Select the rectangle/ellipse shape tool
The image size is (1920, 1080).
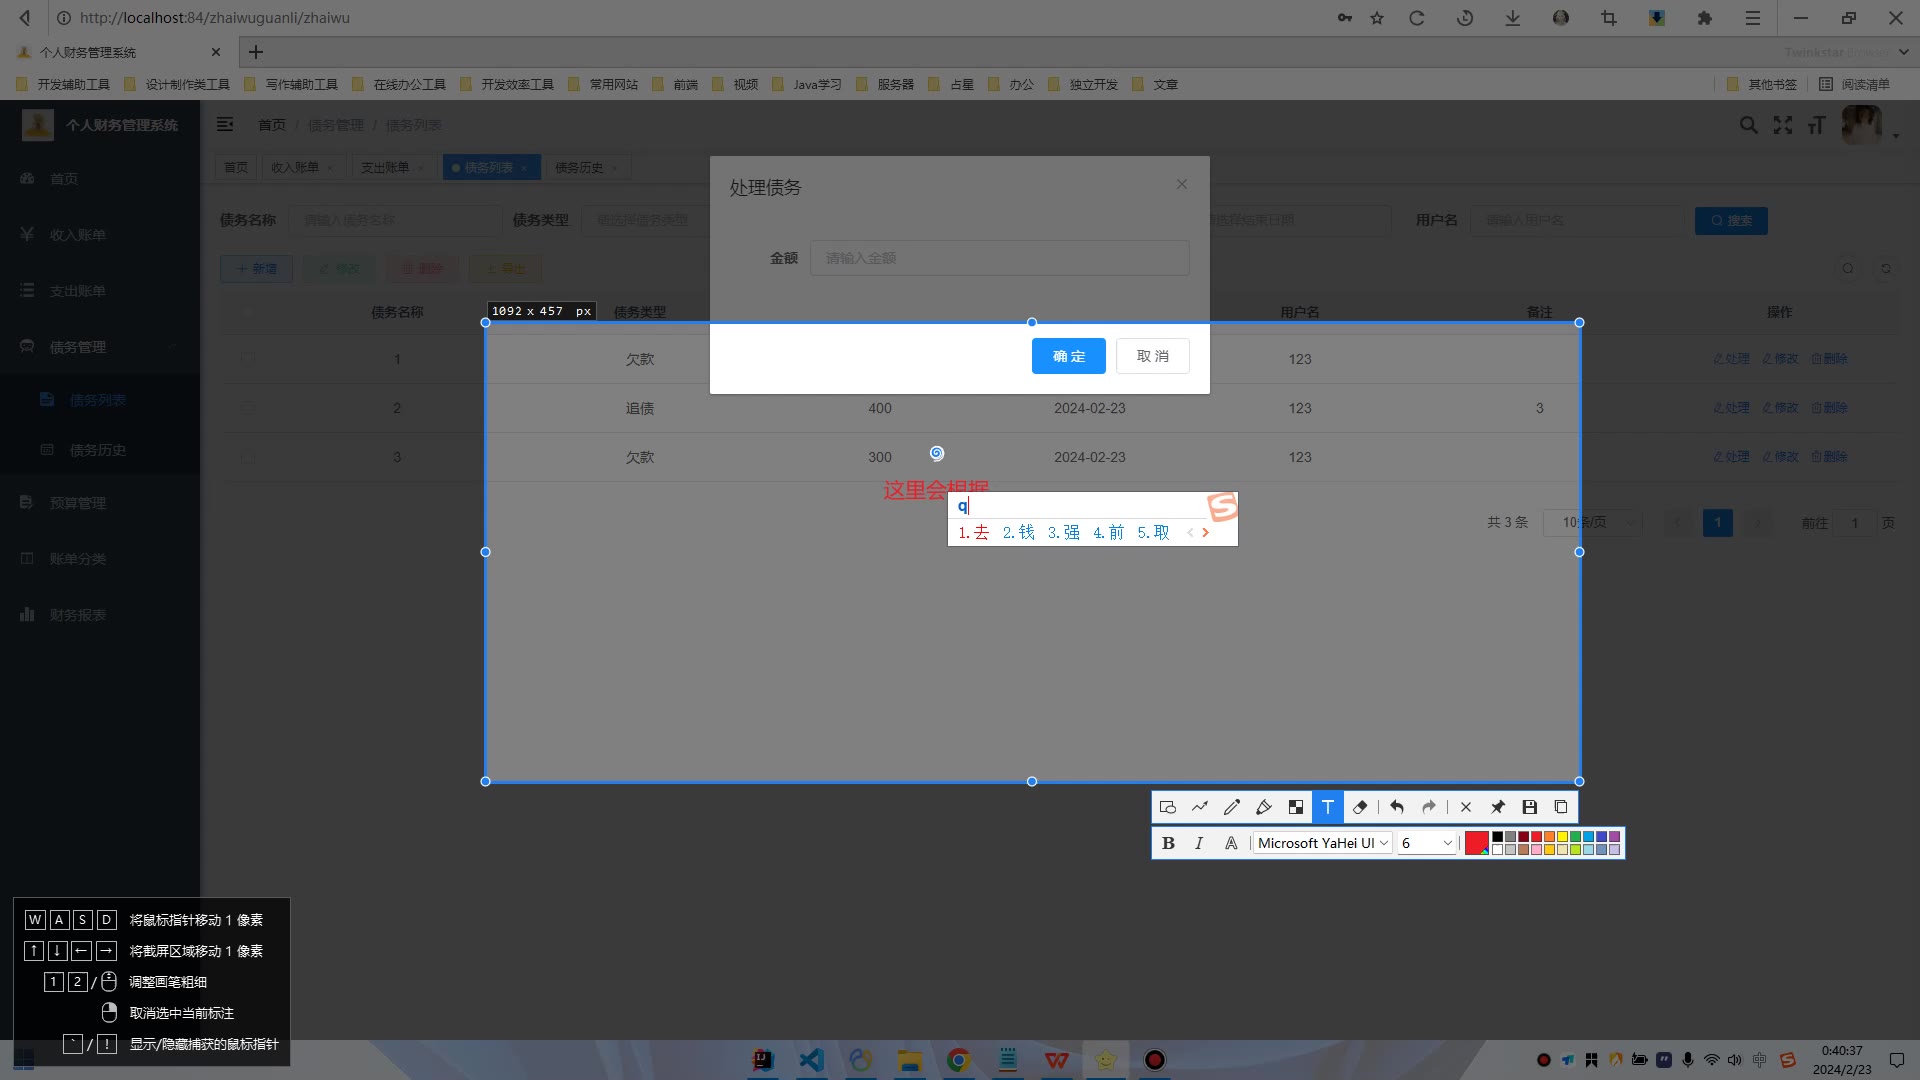[x=1167, y=807]
